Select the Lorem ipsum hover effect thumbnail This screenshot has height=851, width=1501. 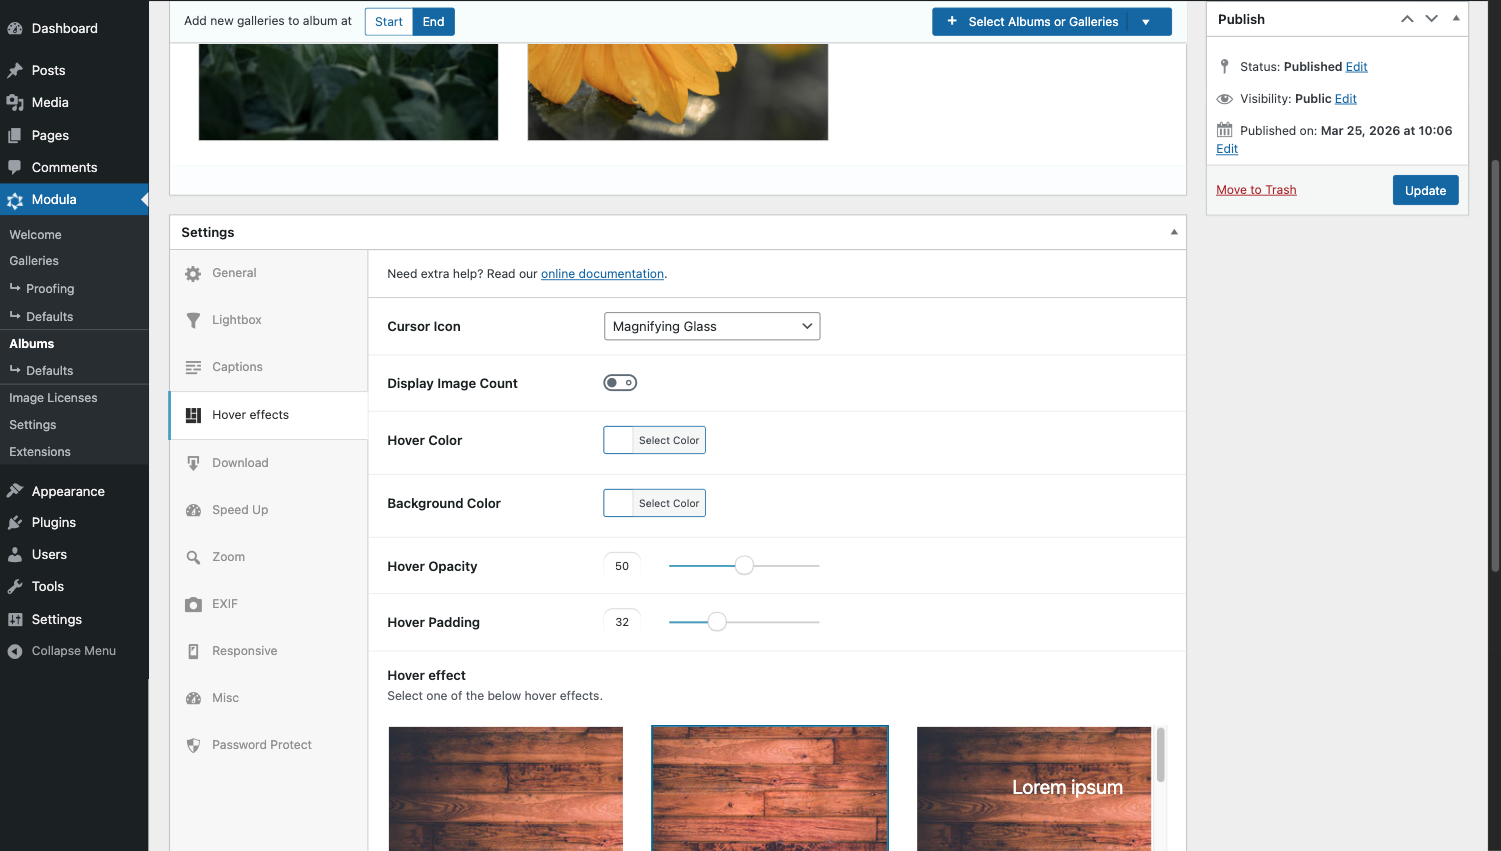[x=1034, y=788]
